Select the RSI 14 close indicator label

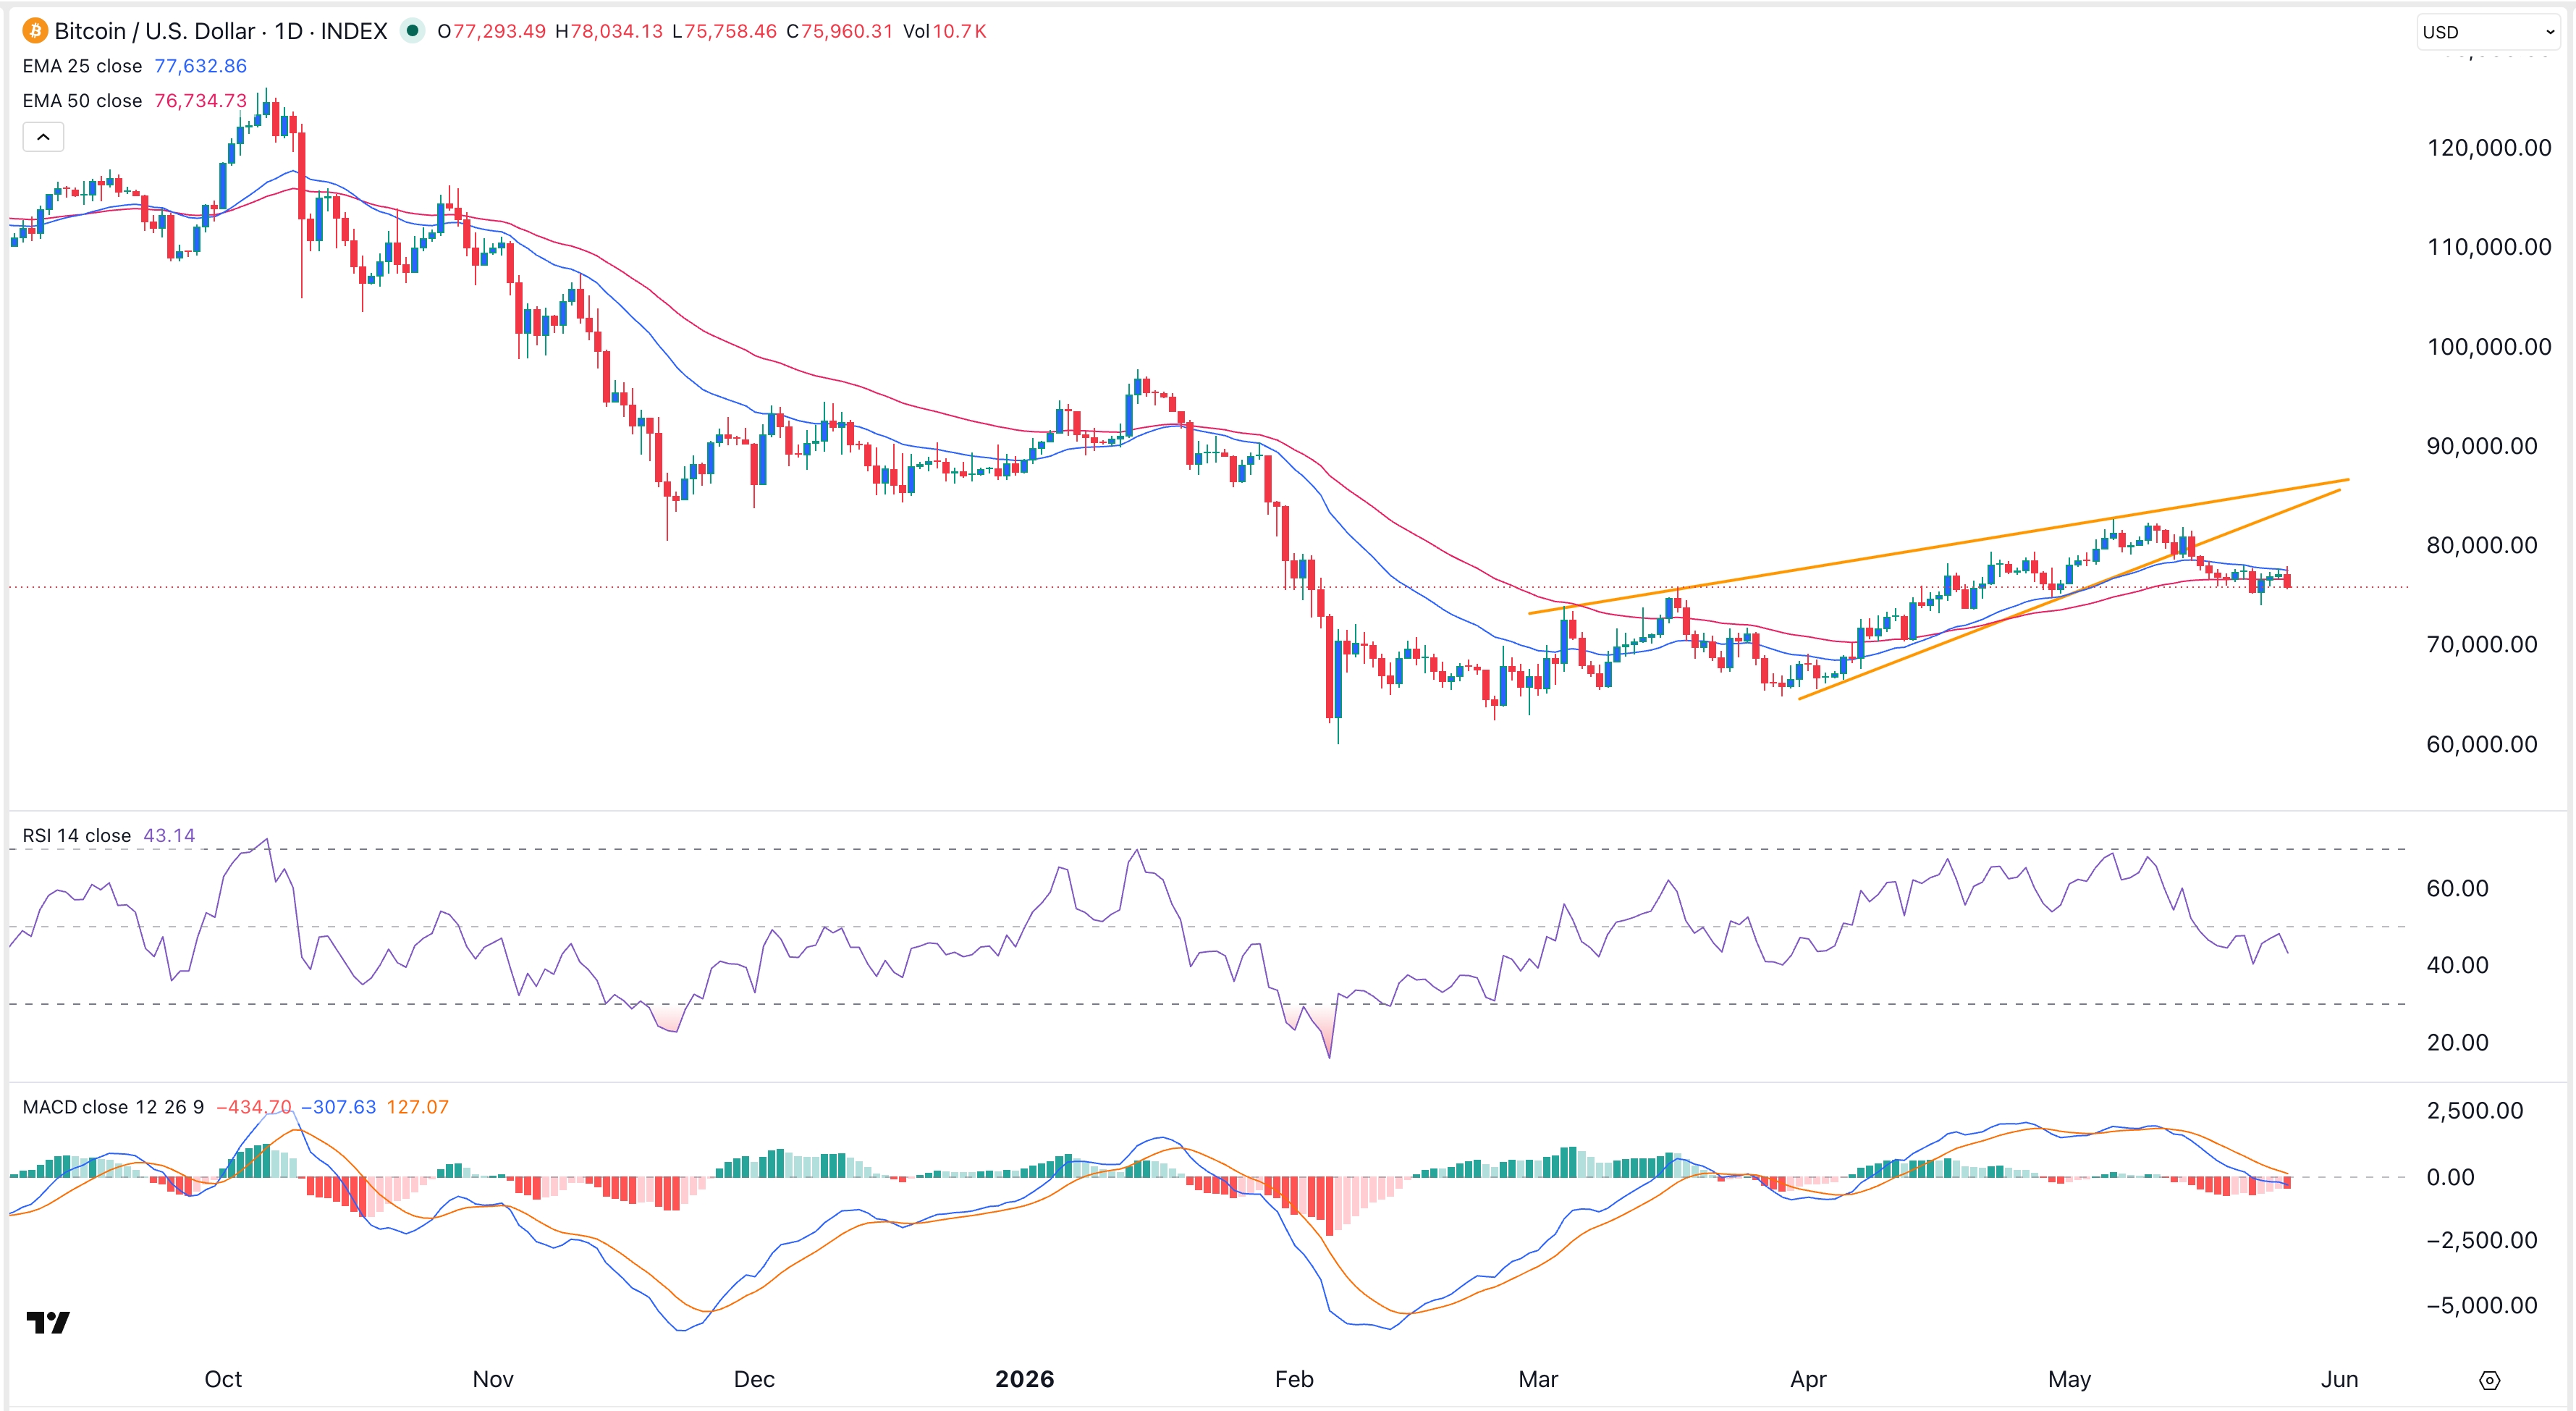(77, 836)
